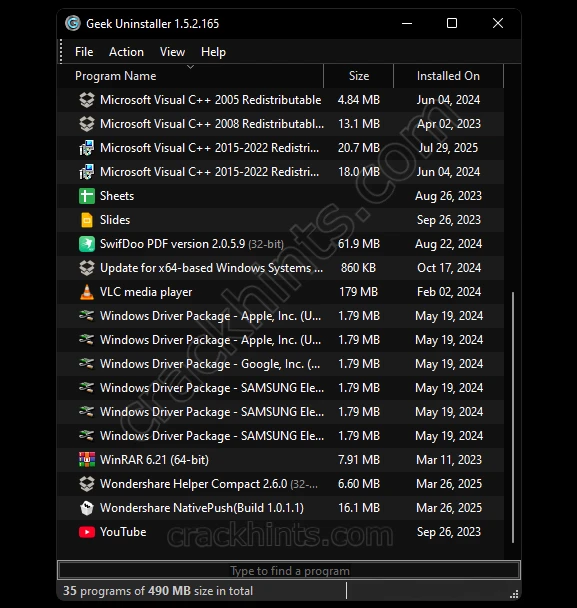Screen dimensions: 577x608
Task: Open the Action menu
Action: click(126, 52)
